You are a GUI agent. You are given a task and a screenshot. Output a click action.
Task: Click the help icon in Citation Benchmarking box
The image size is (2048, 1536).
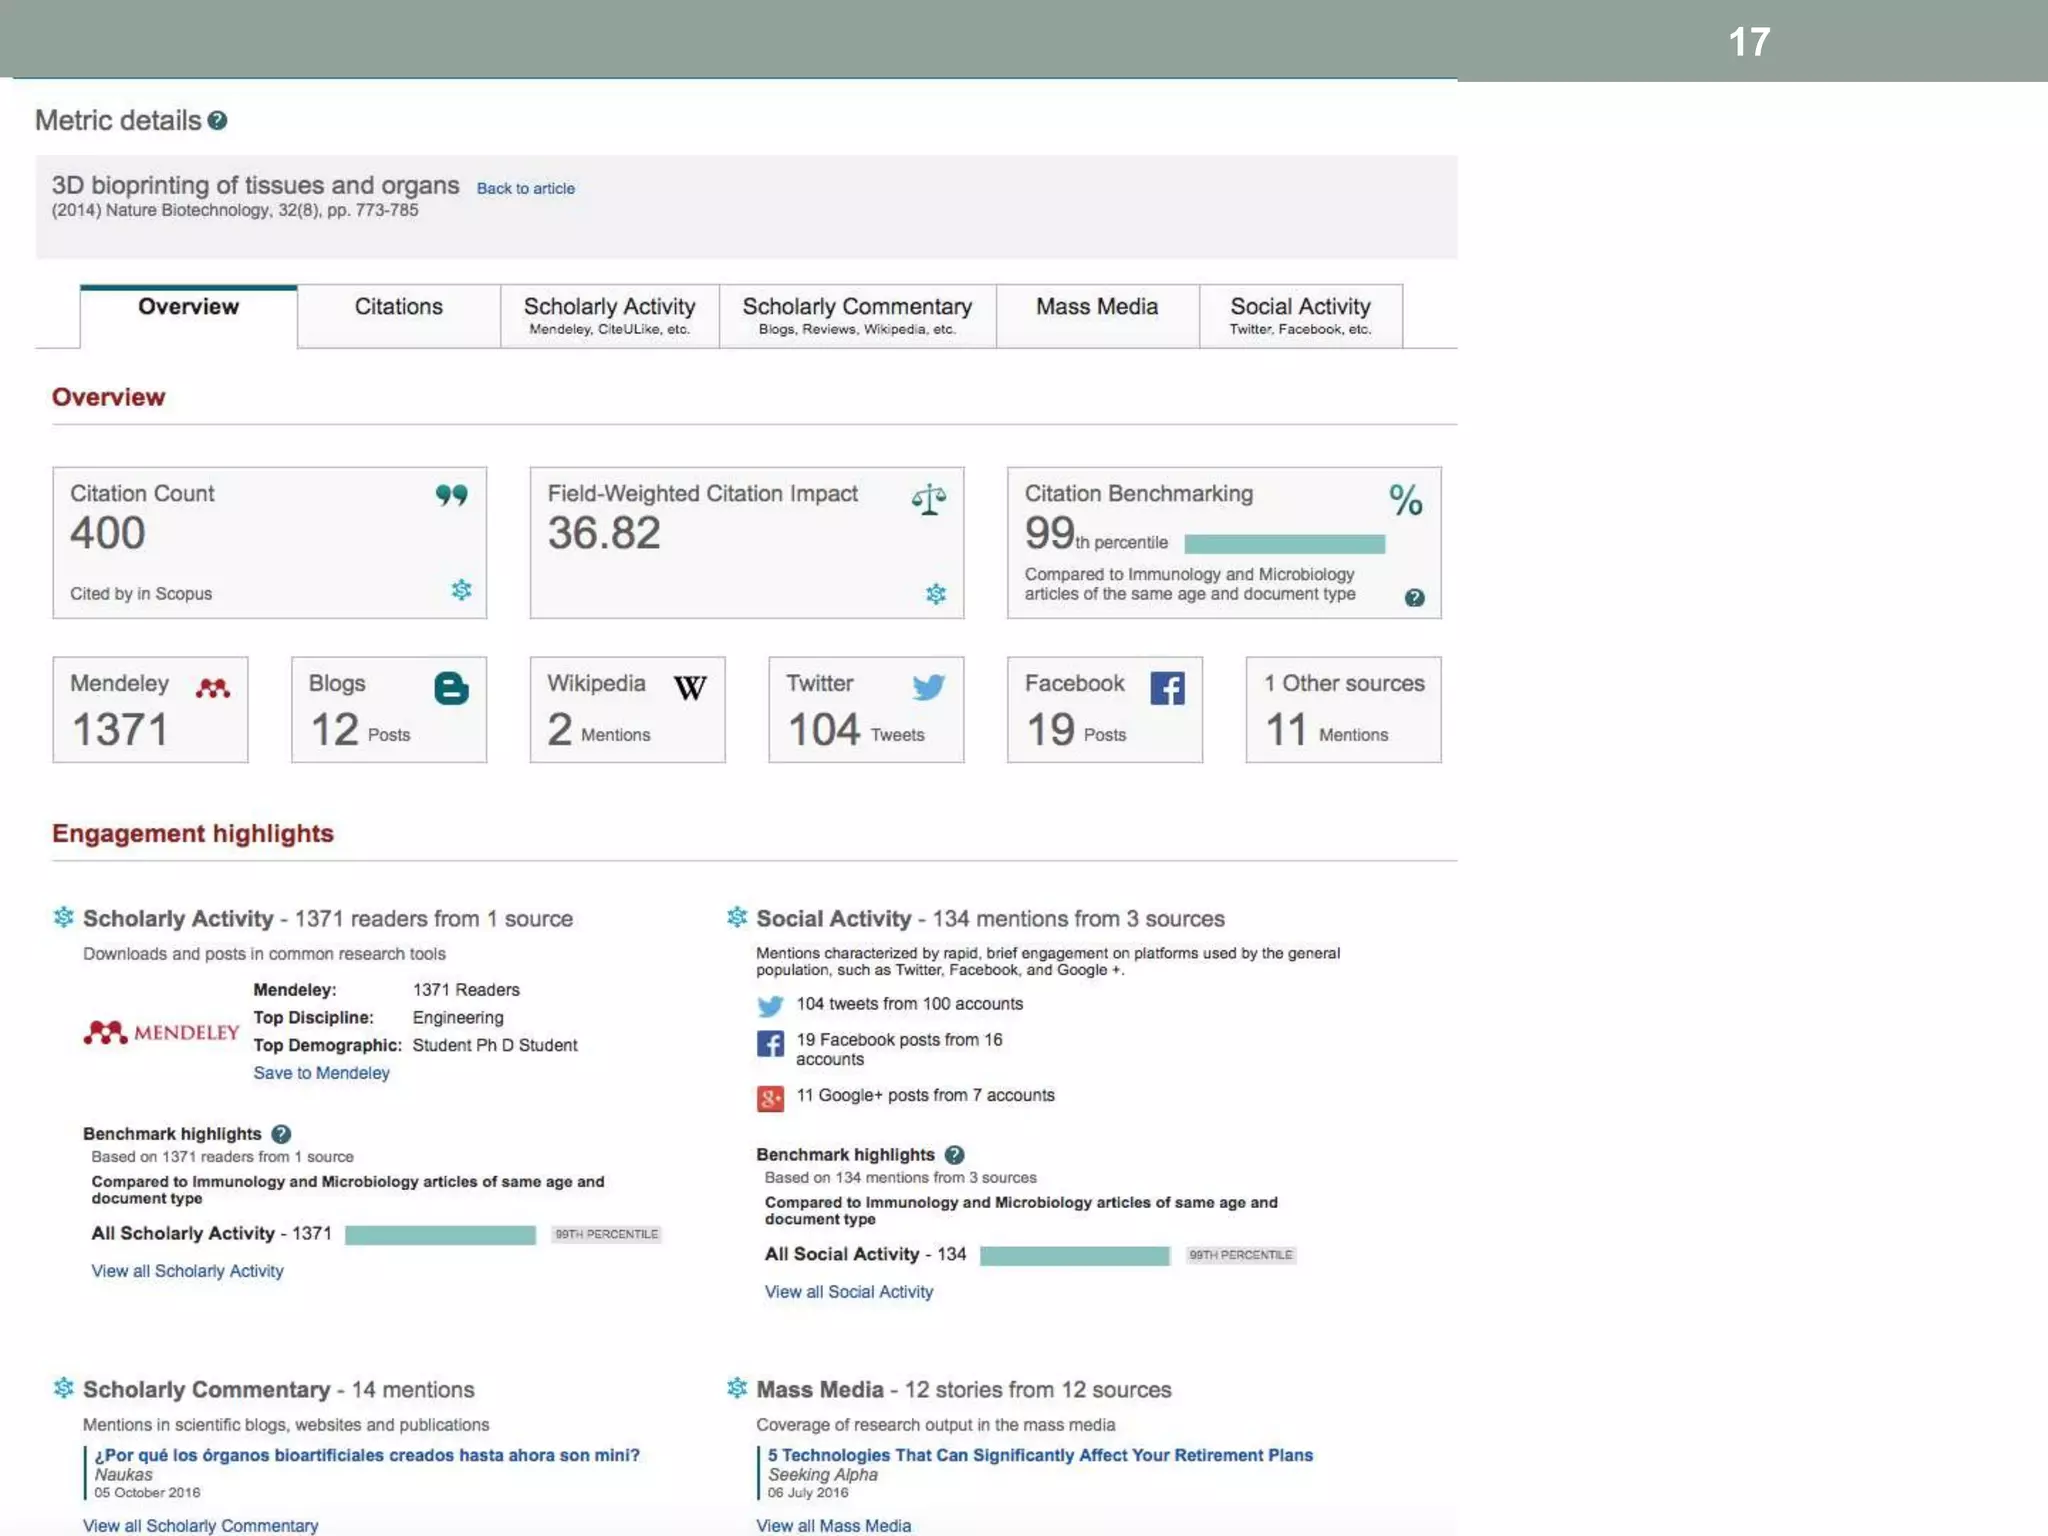tap(1414, 598)
